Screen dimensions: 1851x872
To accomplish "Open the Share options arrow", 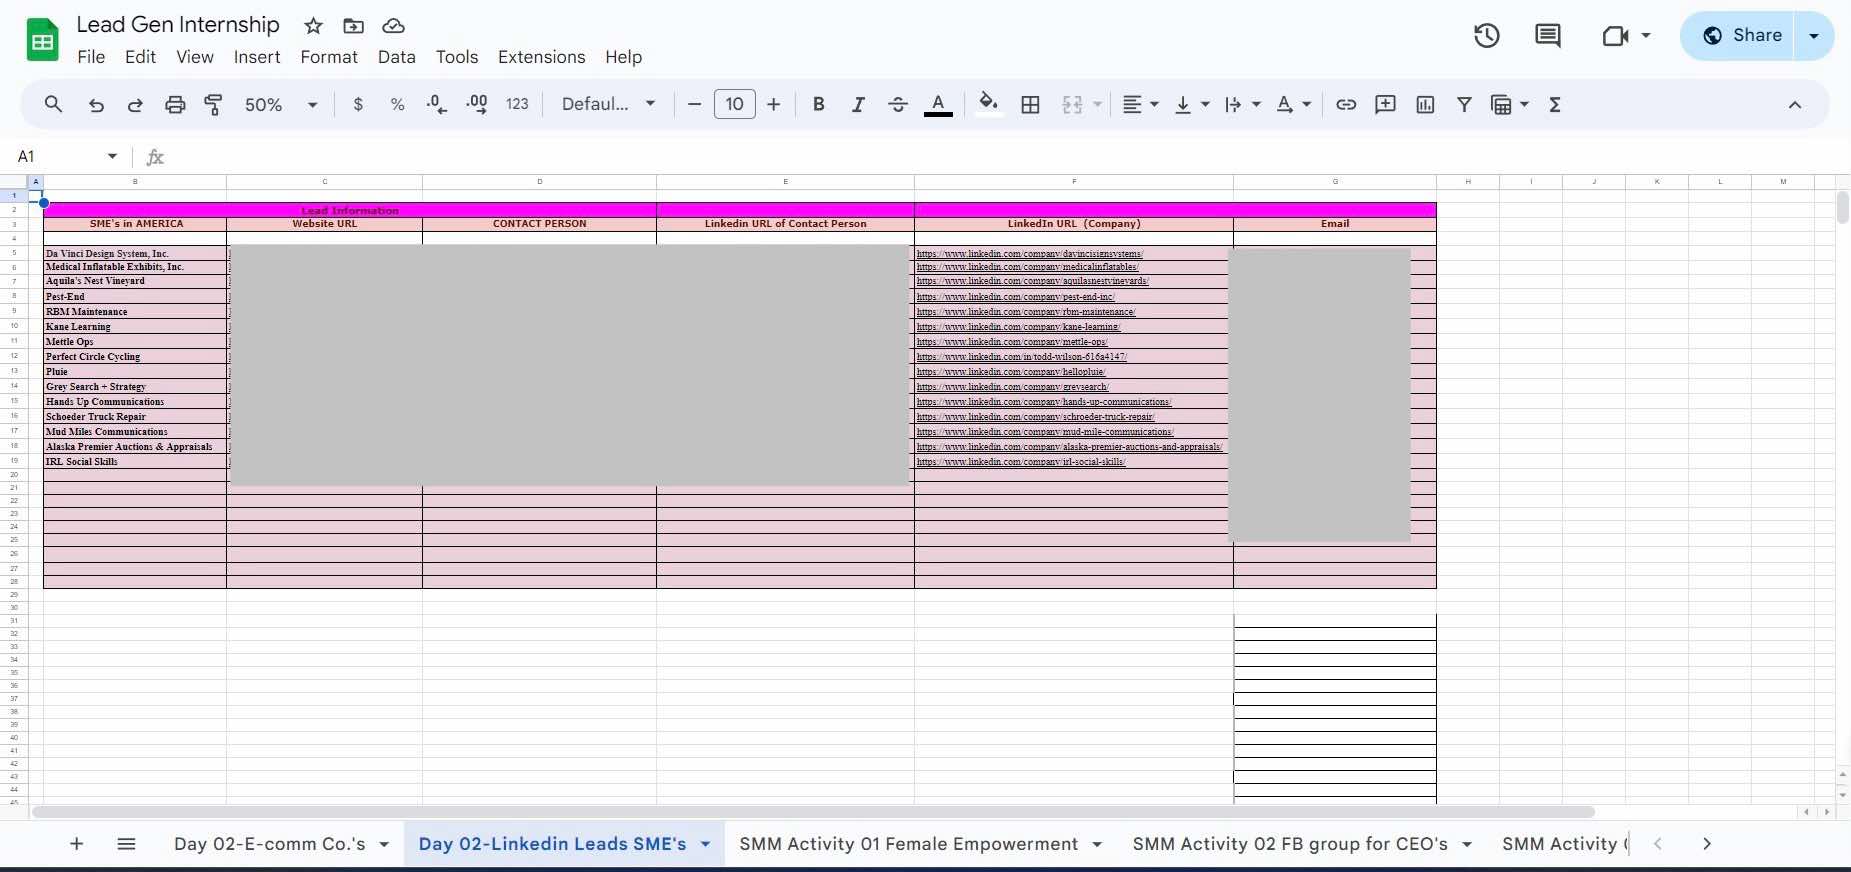I will 1814,36.
